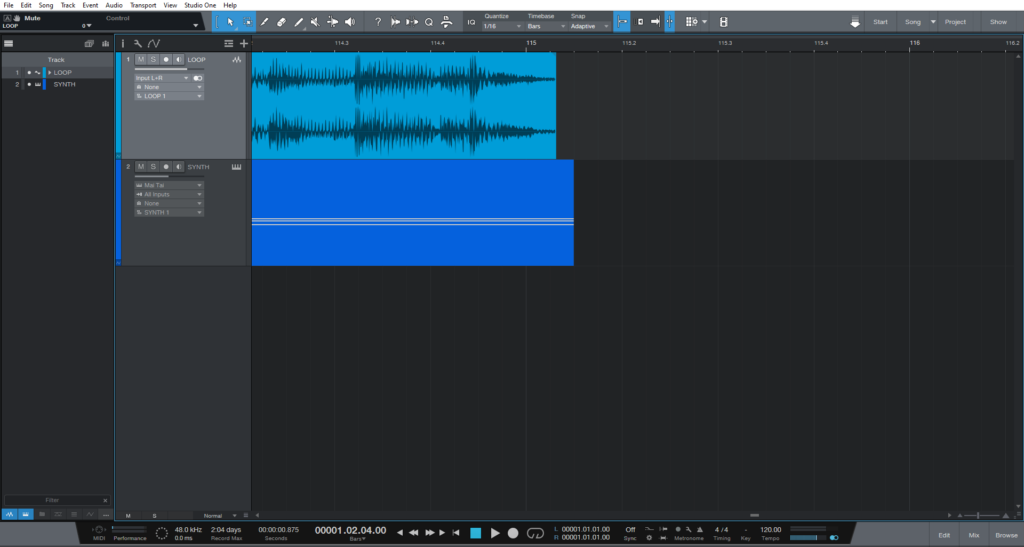
Task: Show automation curve icon in track header
Action: click(x=153, y=44)
